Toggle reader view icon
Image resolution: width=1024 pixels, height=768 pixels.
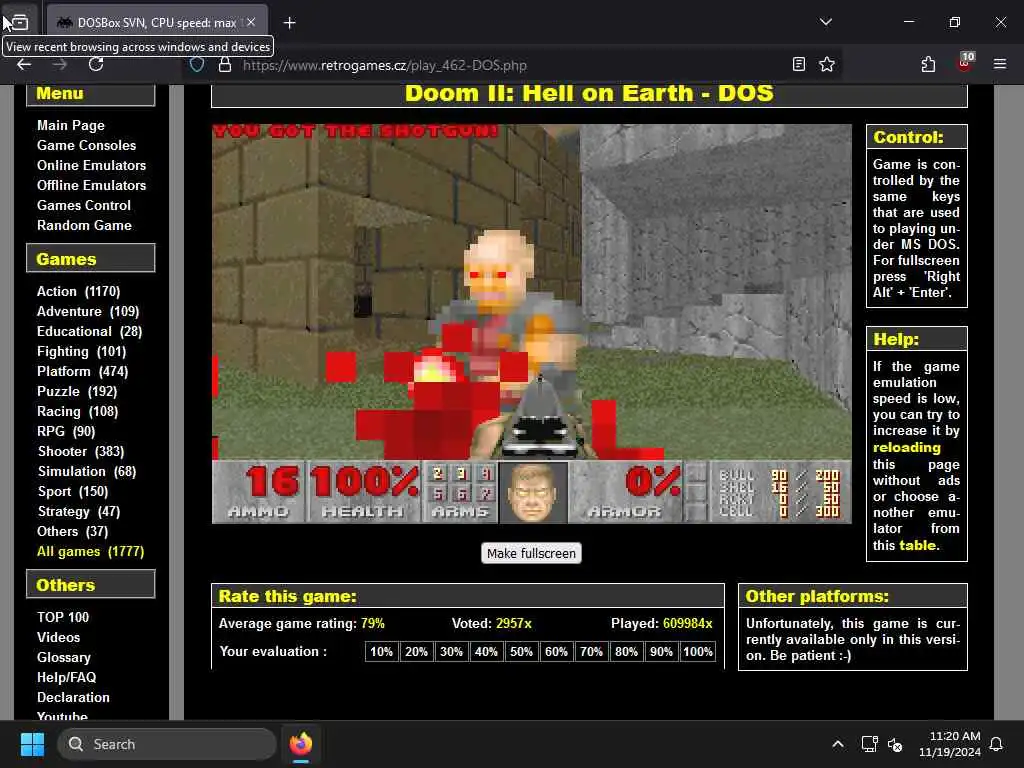tap(799, 64)
